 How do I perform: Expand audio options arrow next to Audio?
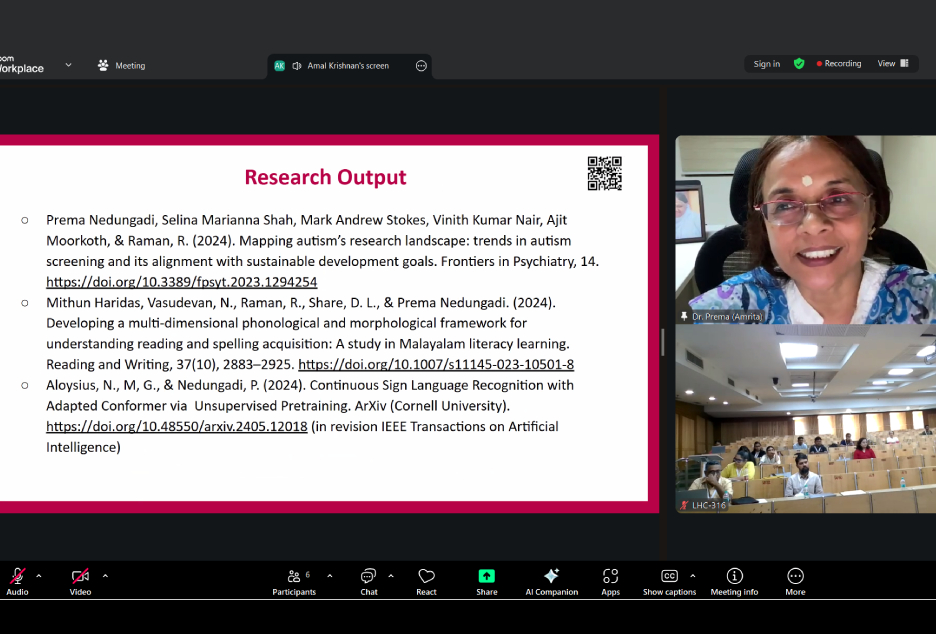click(39, 576)
